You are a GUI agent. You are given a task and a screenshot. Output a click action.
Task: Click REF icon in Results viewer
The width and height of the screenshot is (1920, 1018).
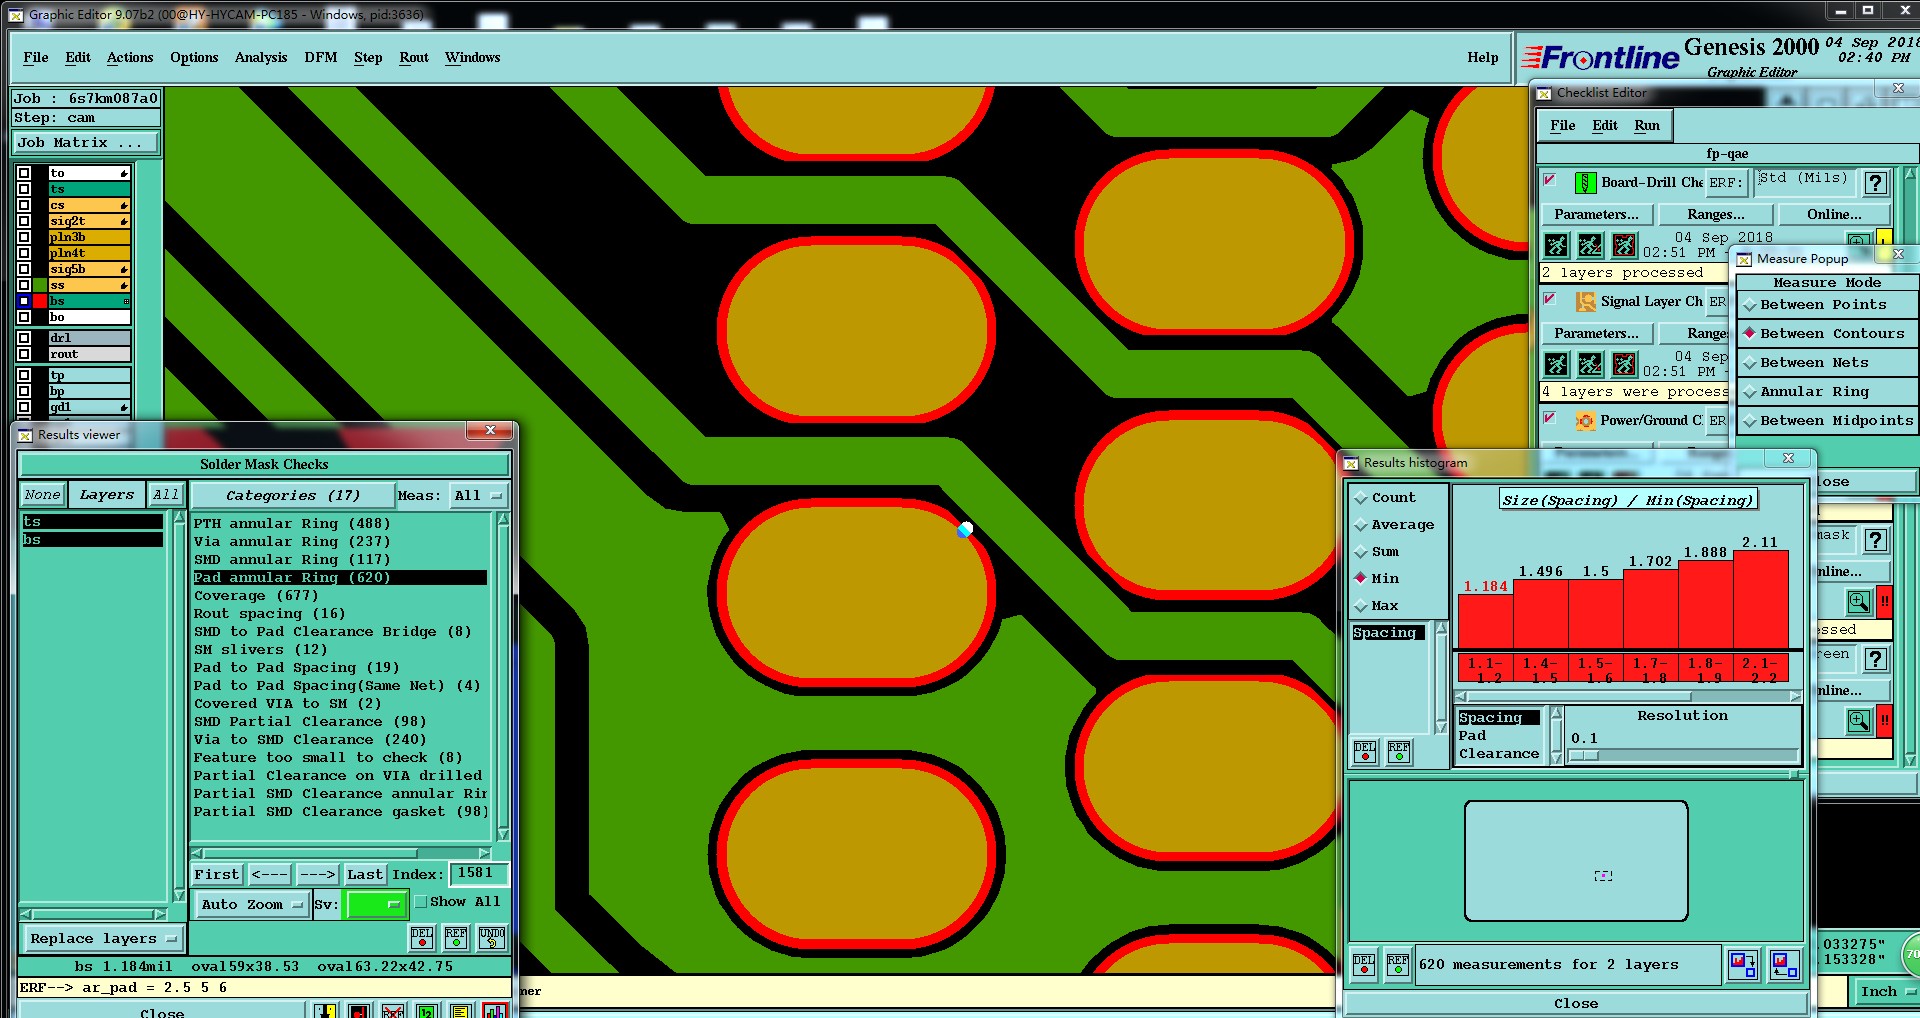(x=456, y=937)
